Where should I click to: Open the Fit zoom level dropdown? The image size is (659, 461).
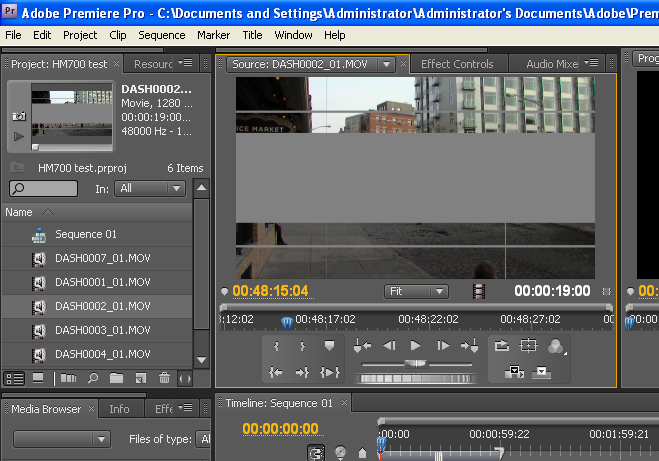click(x=416, y=291)
